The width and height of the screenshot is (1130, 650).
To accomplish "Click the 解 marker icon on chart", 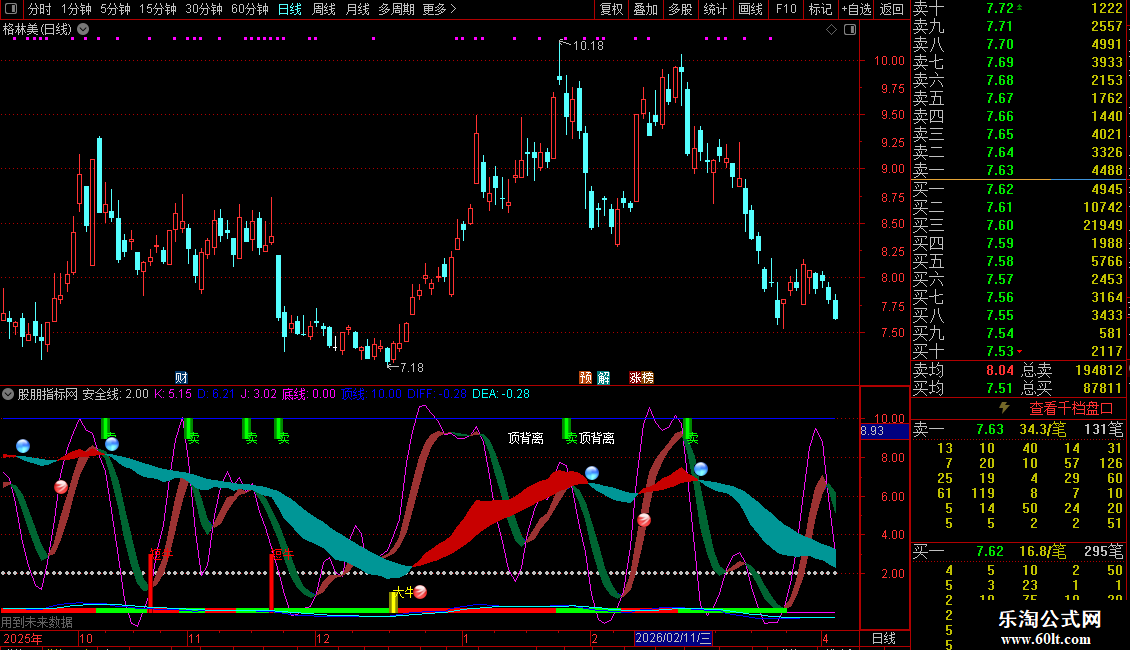I will [x=604, y=377].
